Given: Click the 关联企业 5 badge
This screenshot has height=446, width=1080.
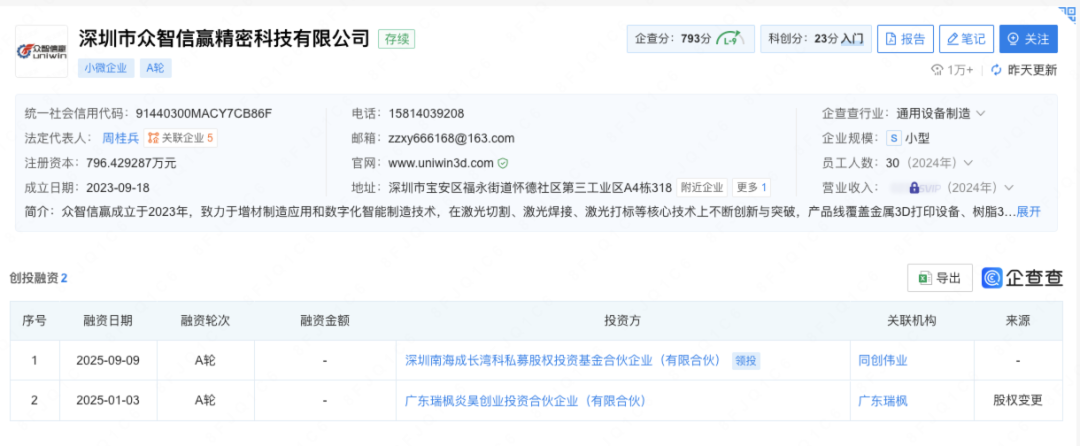Looking at the screenshot, I should point(181,138).
